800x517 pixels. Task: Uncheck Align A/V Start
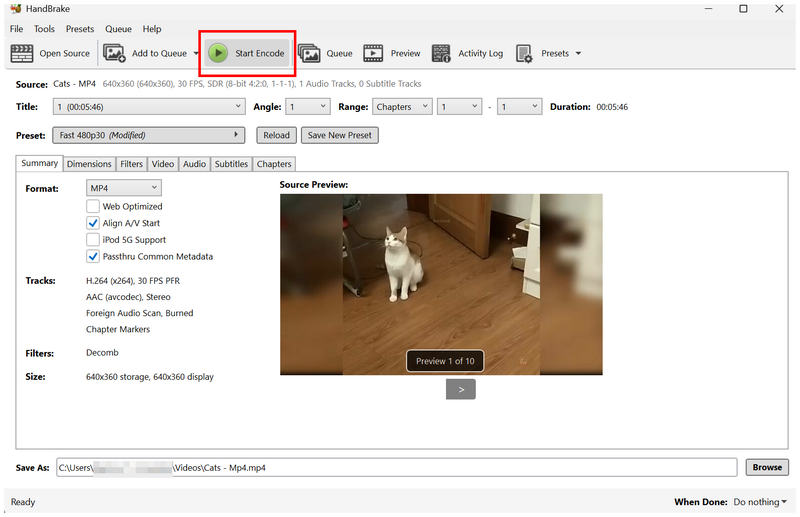click(93, 223)
